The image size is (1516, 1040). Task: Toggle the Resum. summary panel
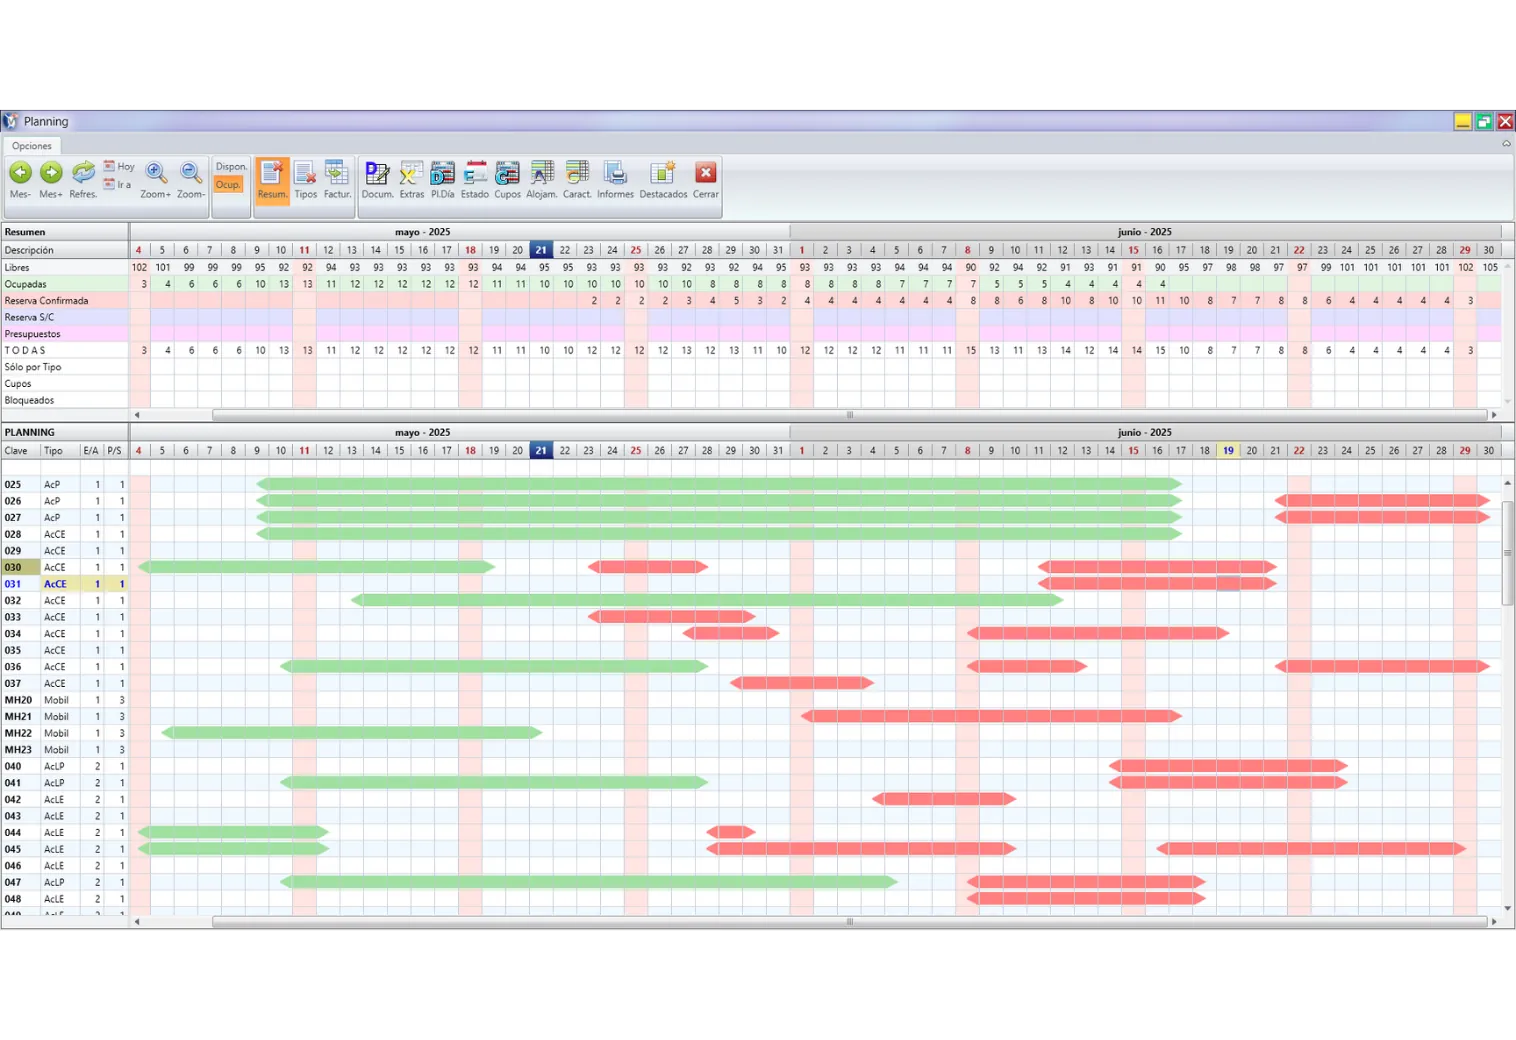(272, 180)
